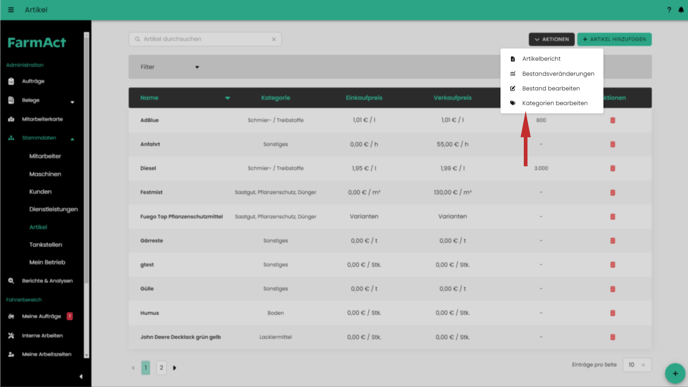Expand the Belege submenu

tap(72, 102)
